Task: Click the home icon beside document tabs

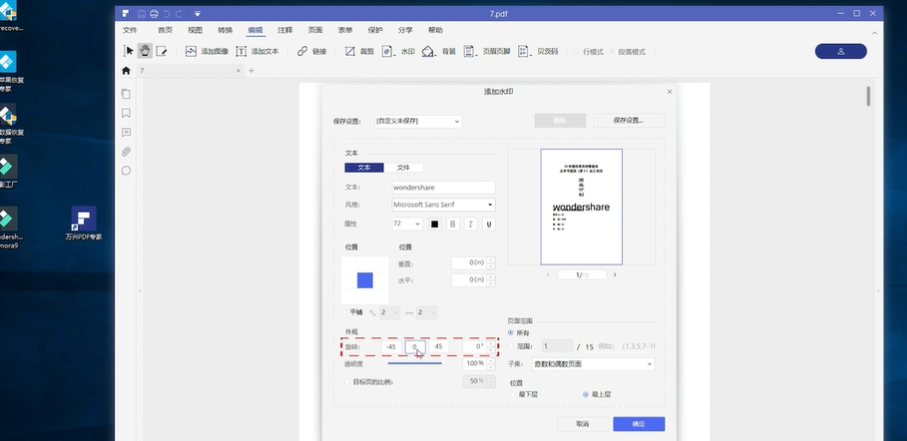Action: [126, 71]
